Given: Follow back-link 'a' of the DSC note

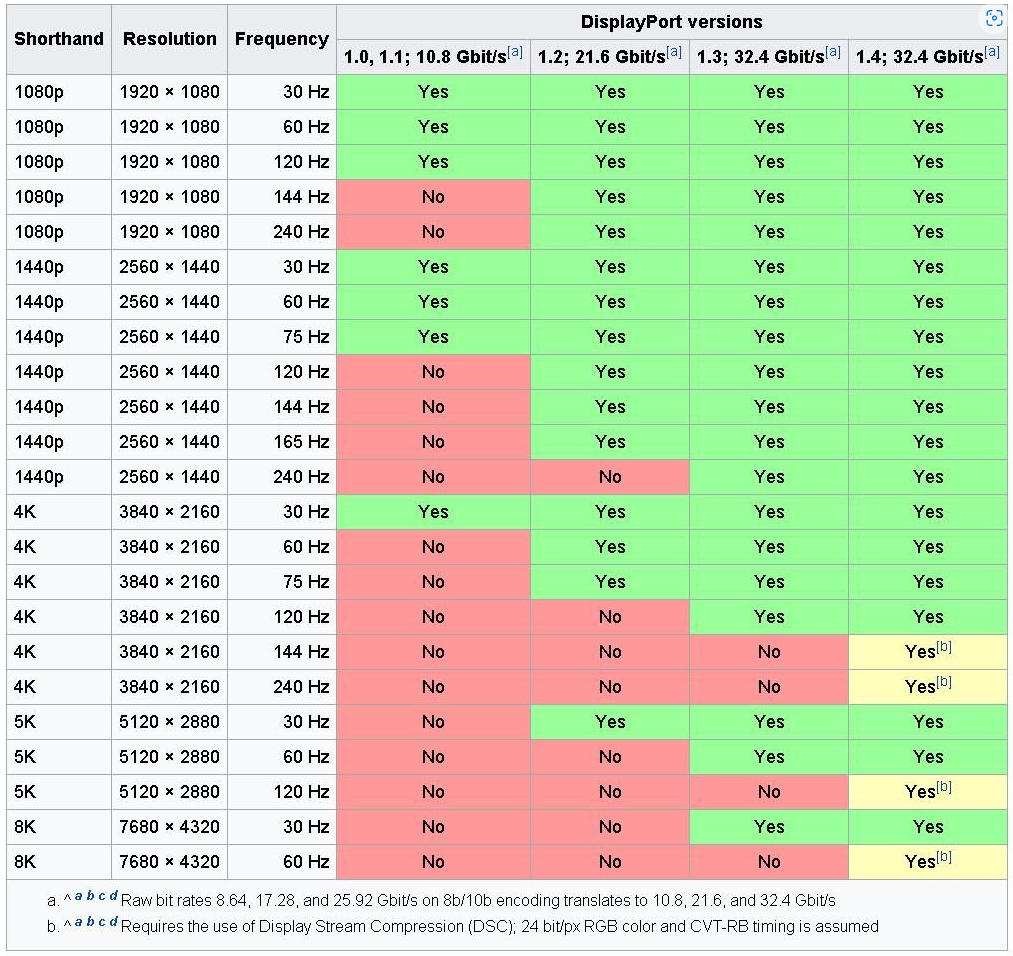Looking at the screenshot, I should [x=78, y=922].
